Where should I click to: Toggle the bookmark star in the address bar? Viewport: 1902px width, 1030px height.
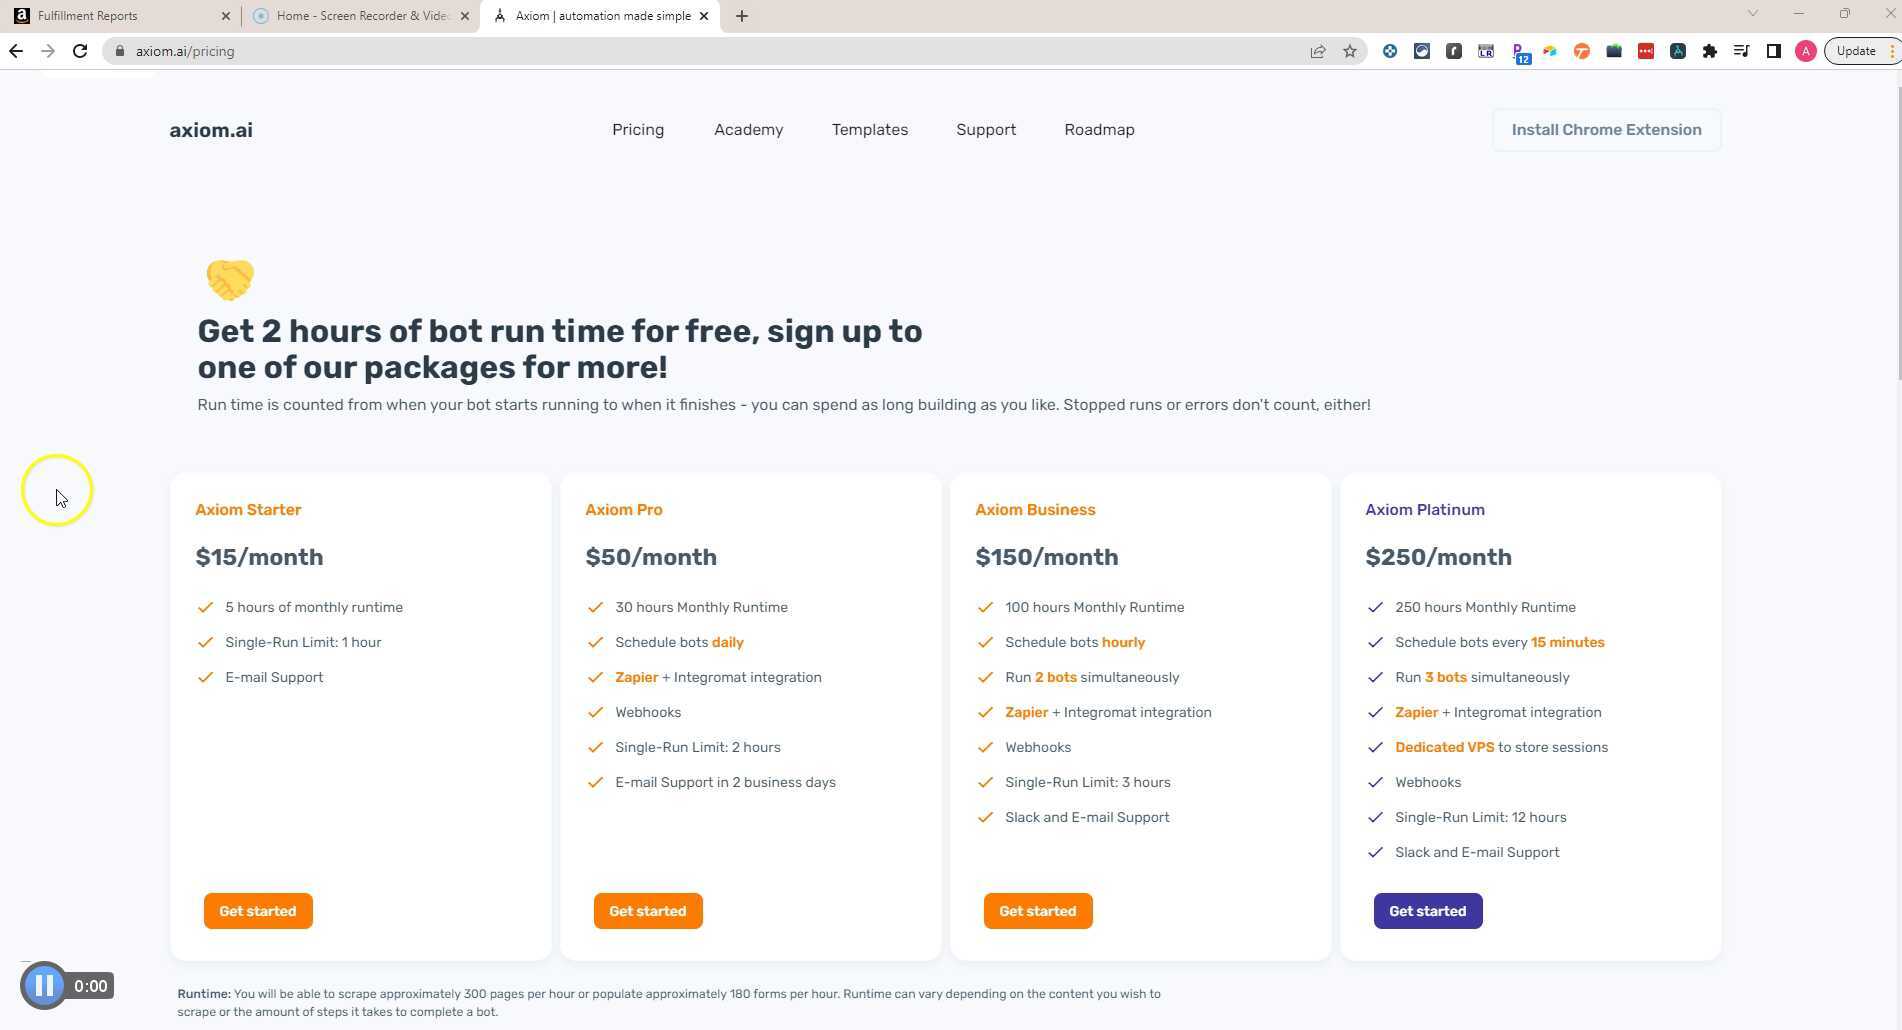(1350, 51)
